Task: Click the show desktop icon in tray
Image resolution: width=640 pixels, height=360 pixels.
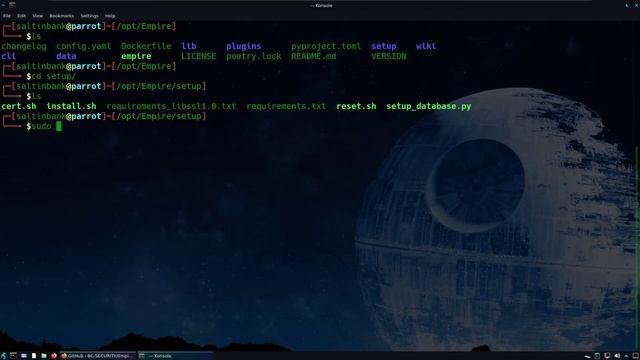Action: pos(636,356)
